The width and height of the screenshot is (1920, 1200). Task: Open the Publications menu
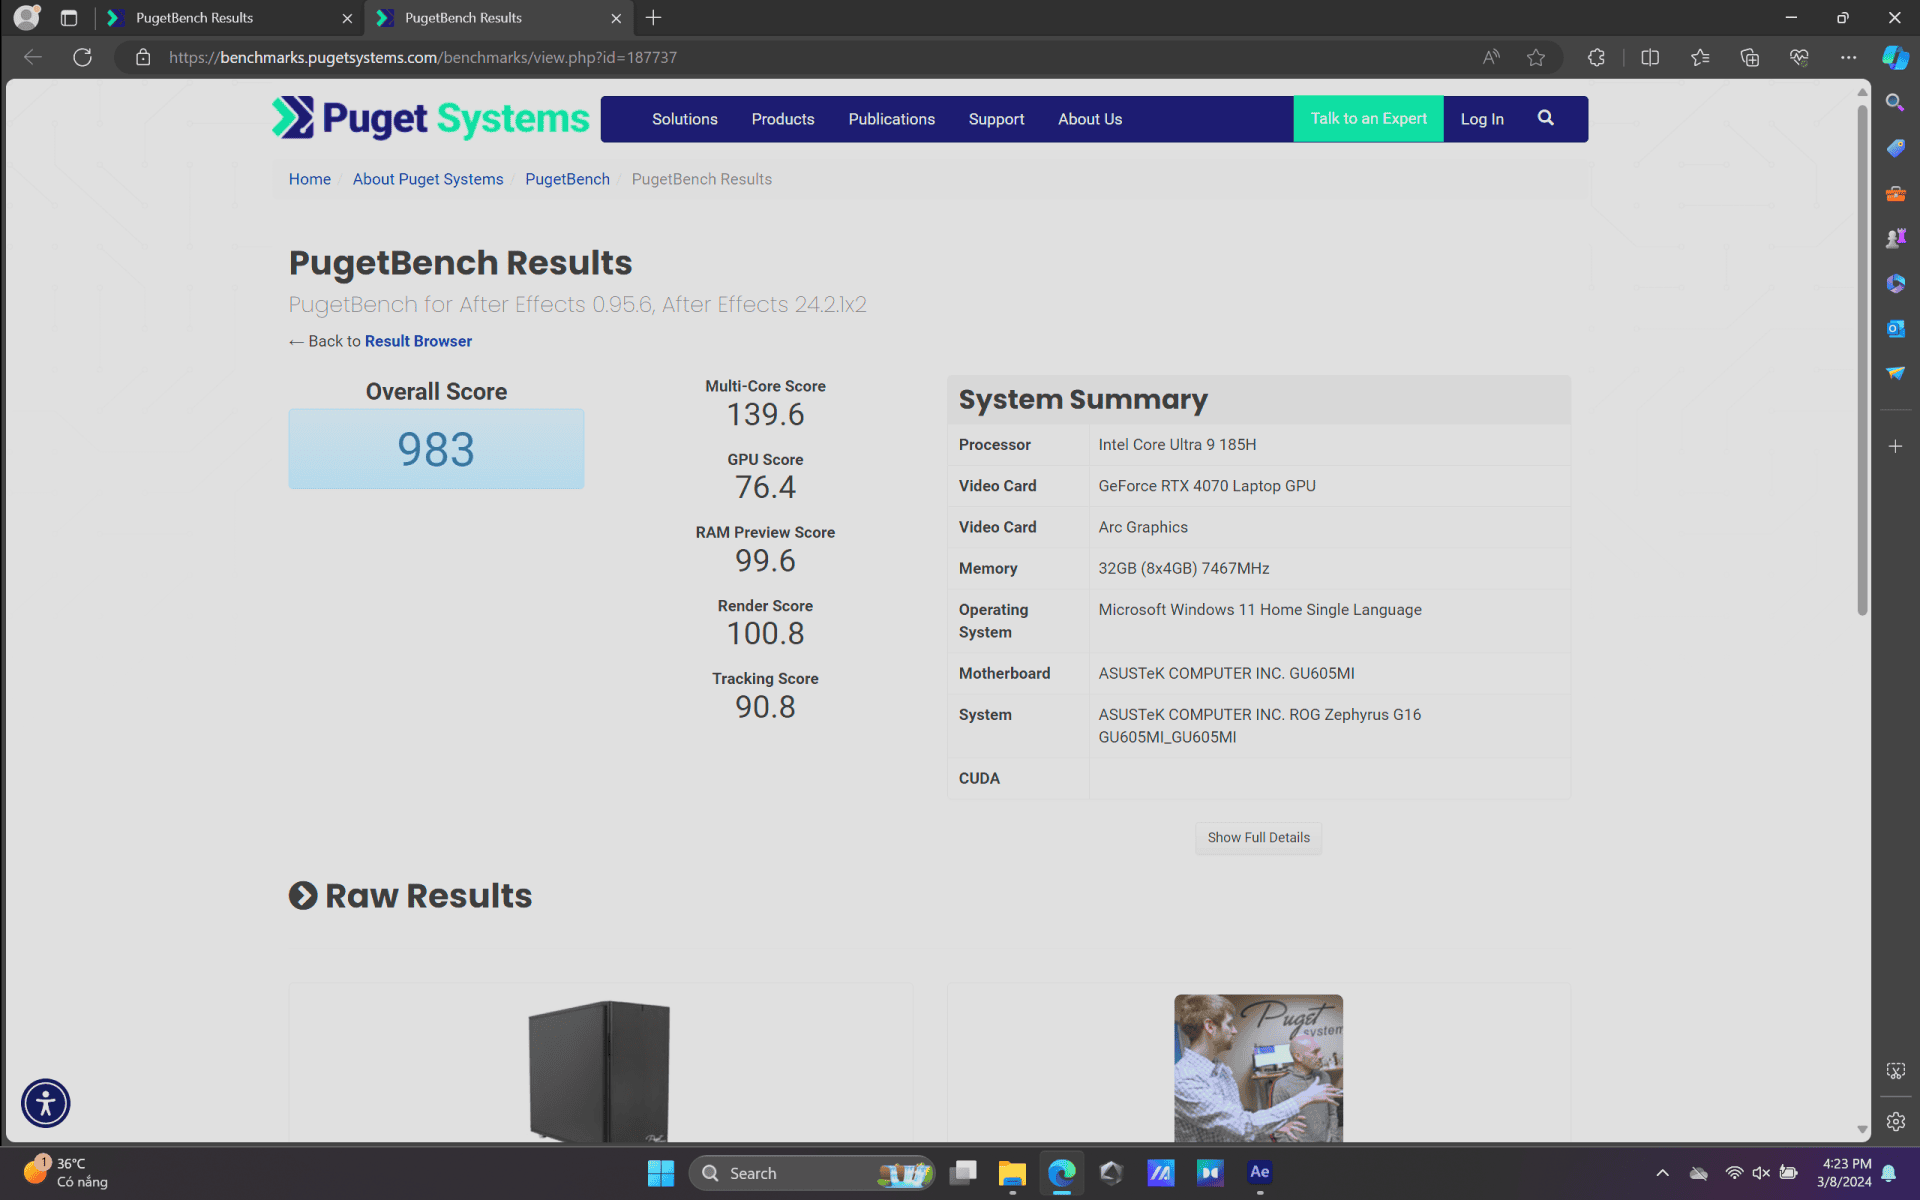click(892, 119)
